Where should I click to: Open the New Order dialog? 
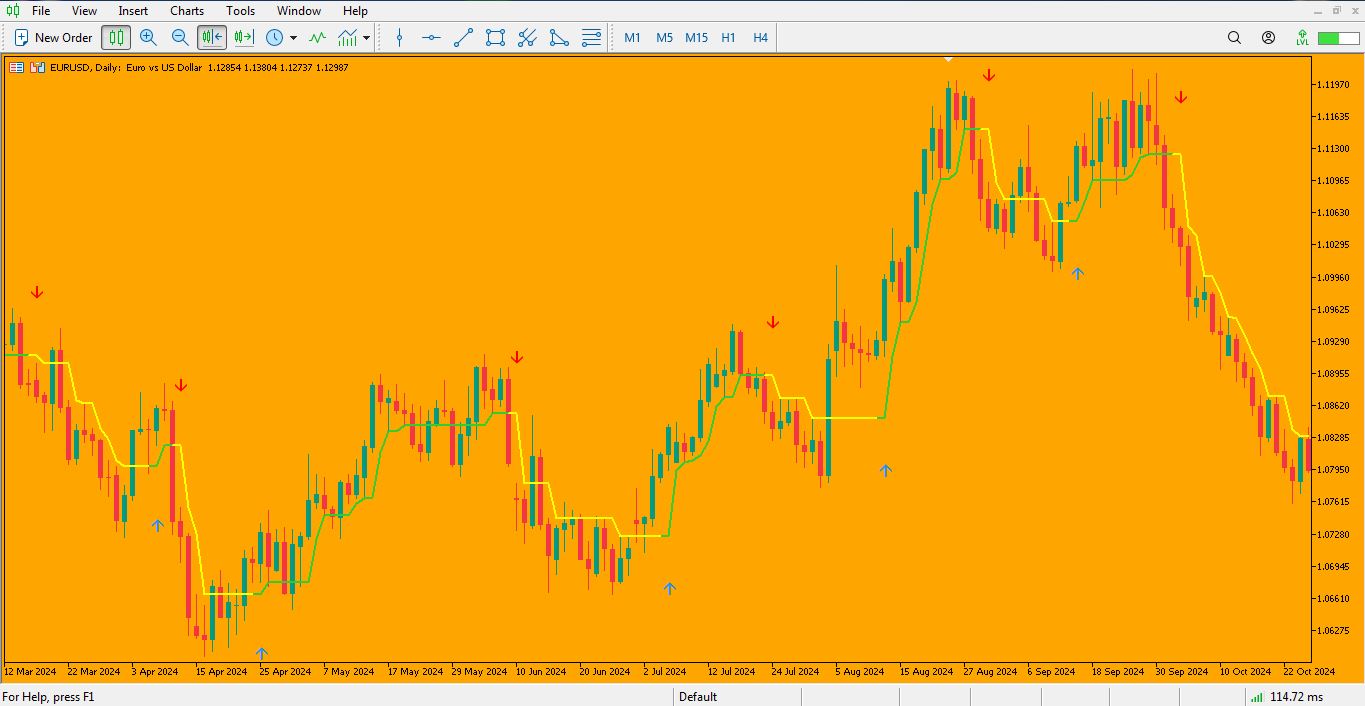click(53, 38)
